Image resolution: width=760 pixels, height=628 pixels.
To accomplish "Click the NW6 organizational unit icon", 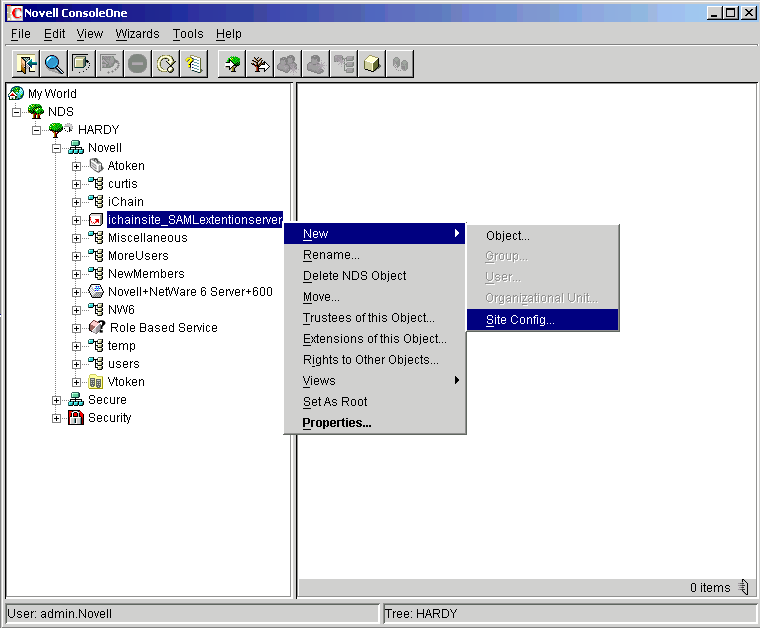I will pos(96,309).
